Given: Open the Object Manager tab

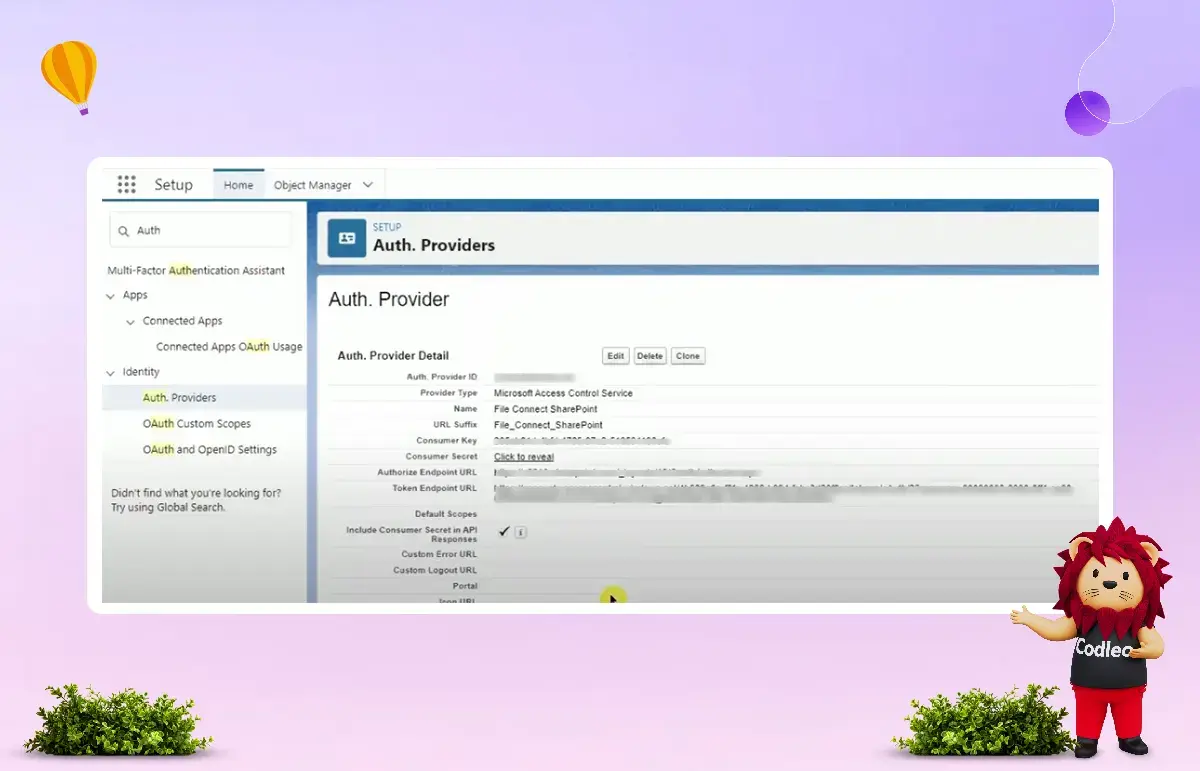Looking at the screenshot, I should 312,185.
